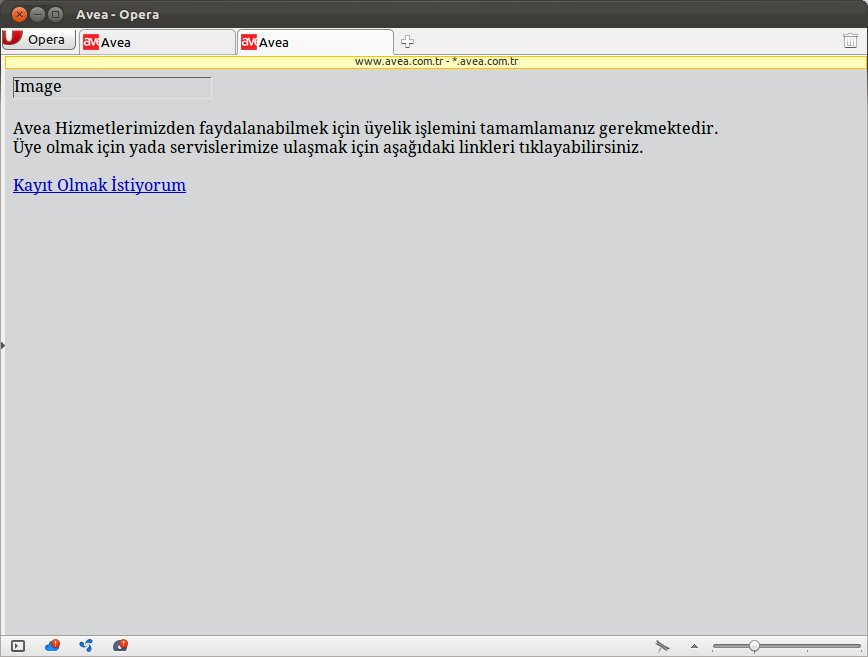
Task: Toggle Opera Turbo icon in status bar
Action: pyautogui.click(x=120, y=646)
